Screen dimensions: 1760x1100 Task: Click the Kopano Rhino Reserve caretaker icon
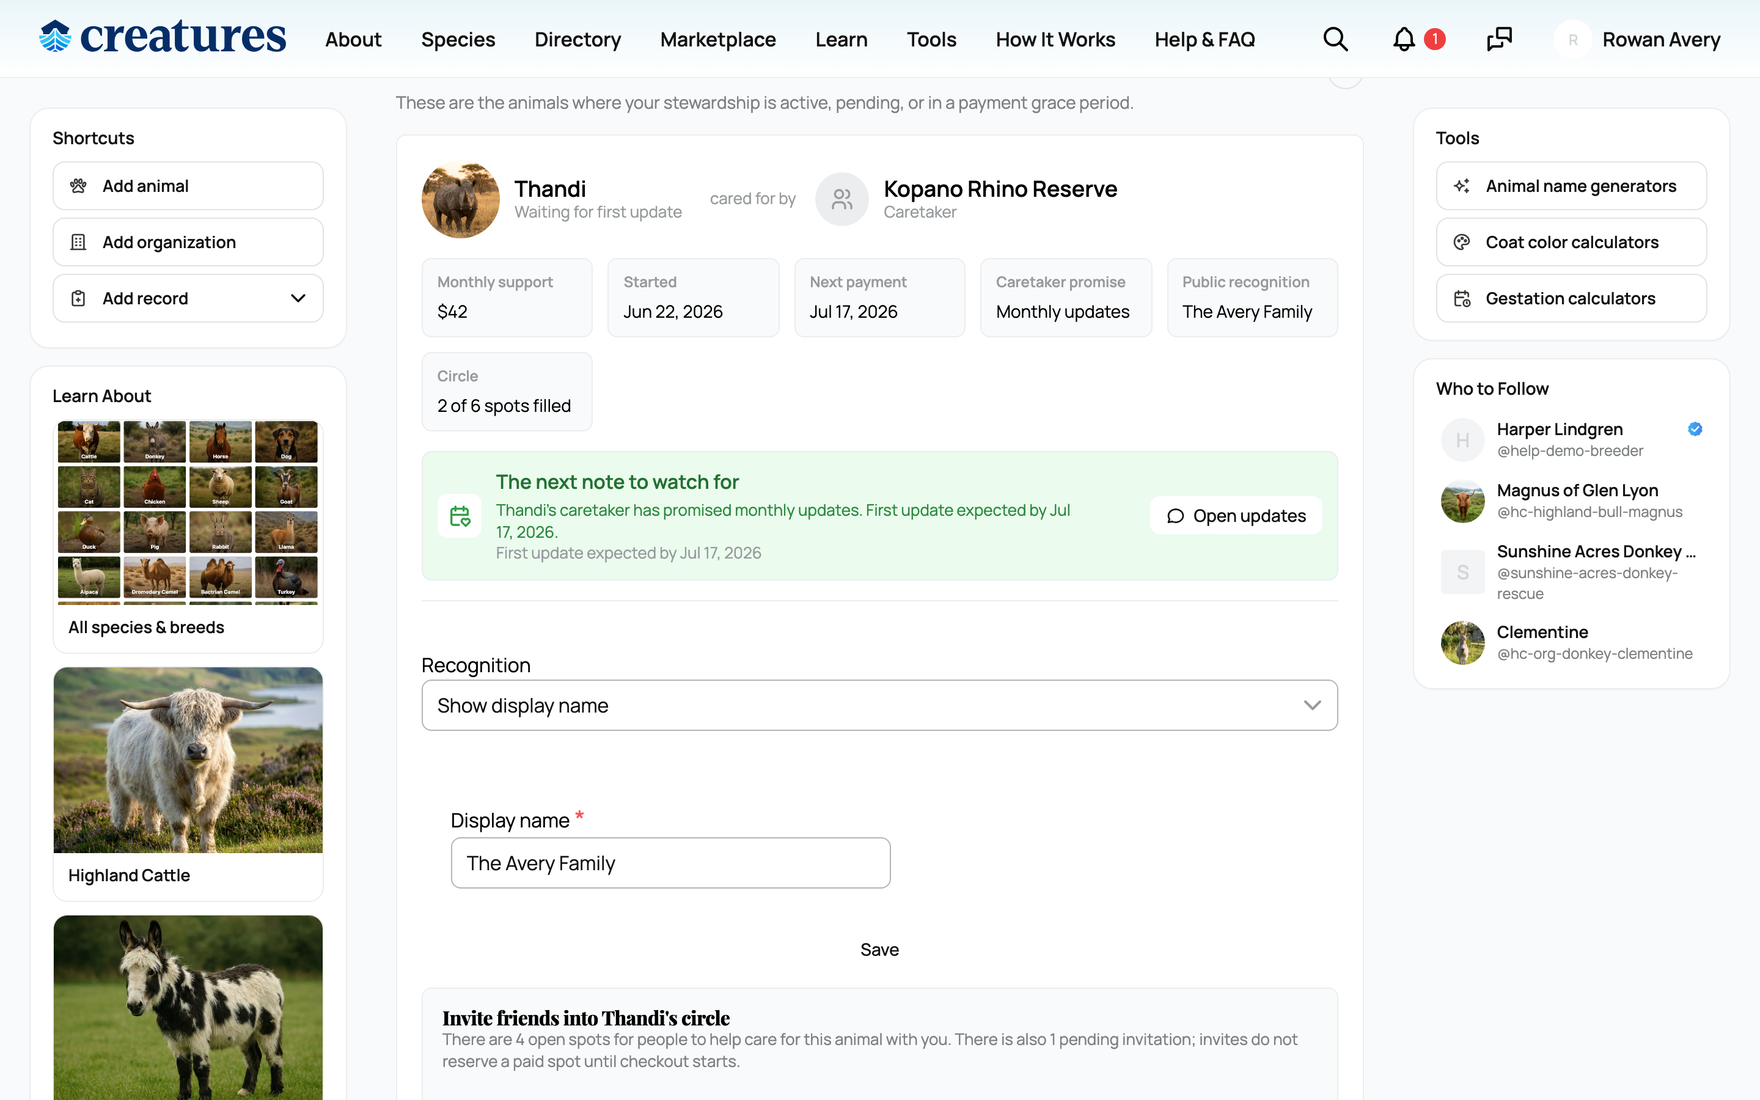(x=842, y=199)
